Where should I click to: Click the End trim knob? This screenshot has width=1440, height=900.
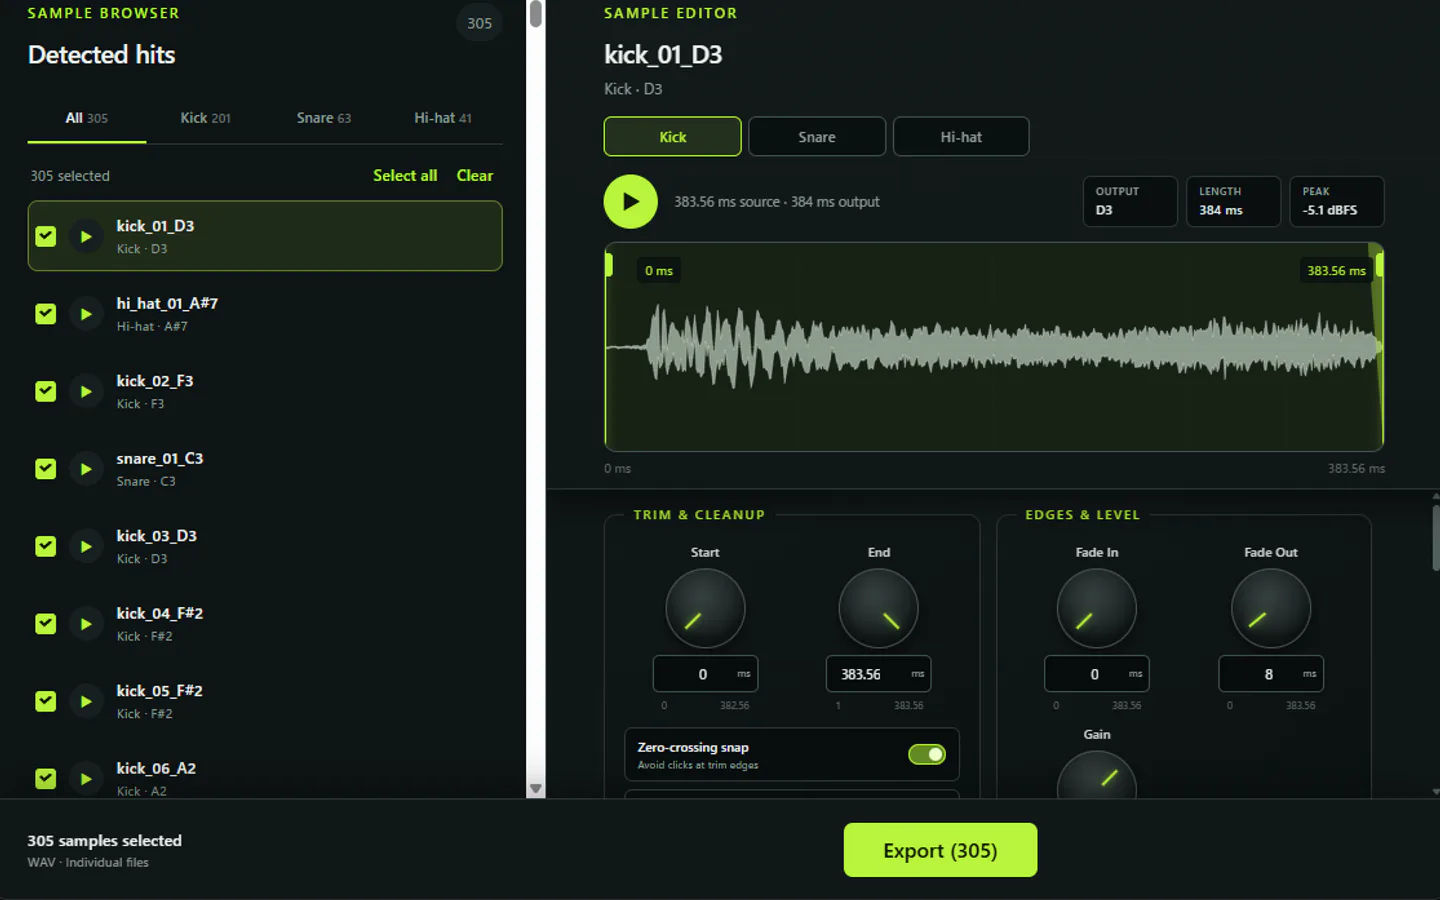pyautogui.click(x=879, y=608)
